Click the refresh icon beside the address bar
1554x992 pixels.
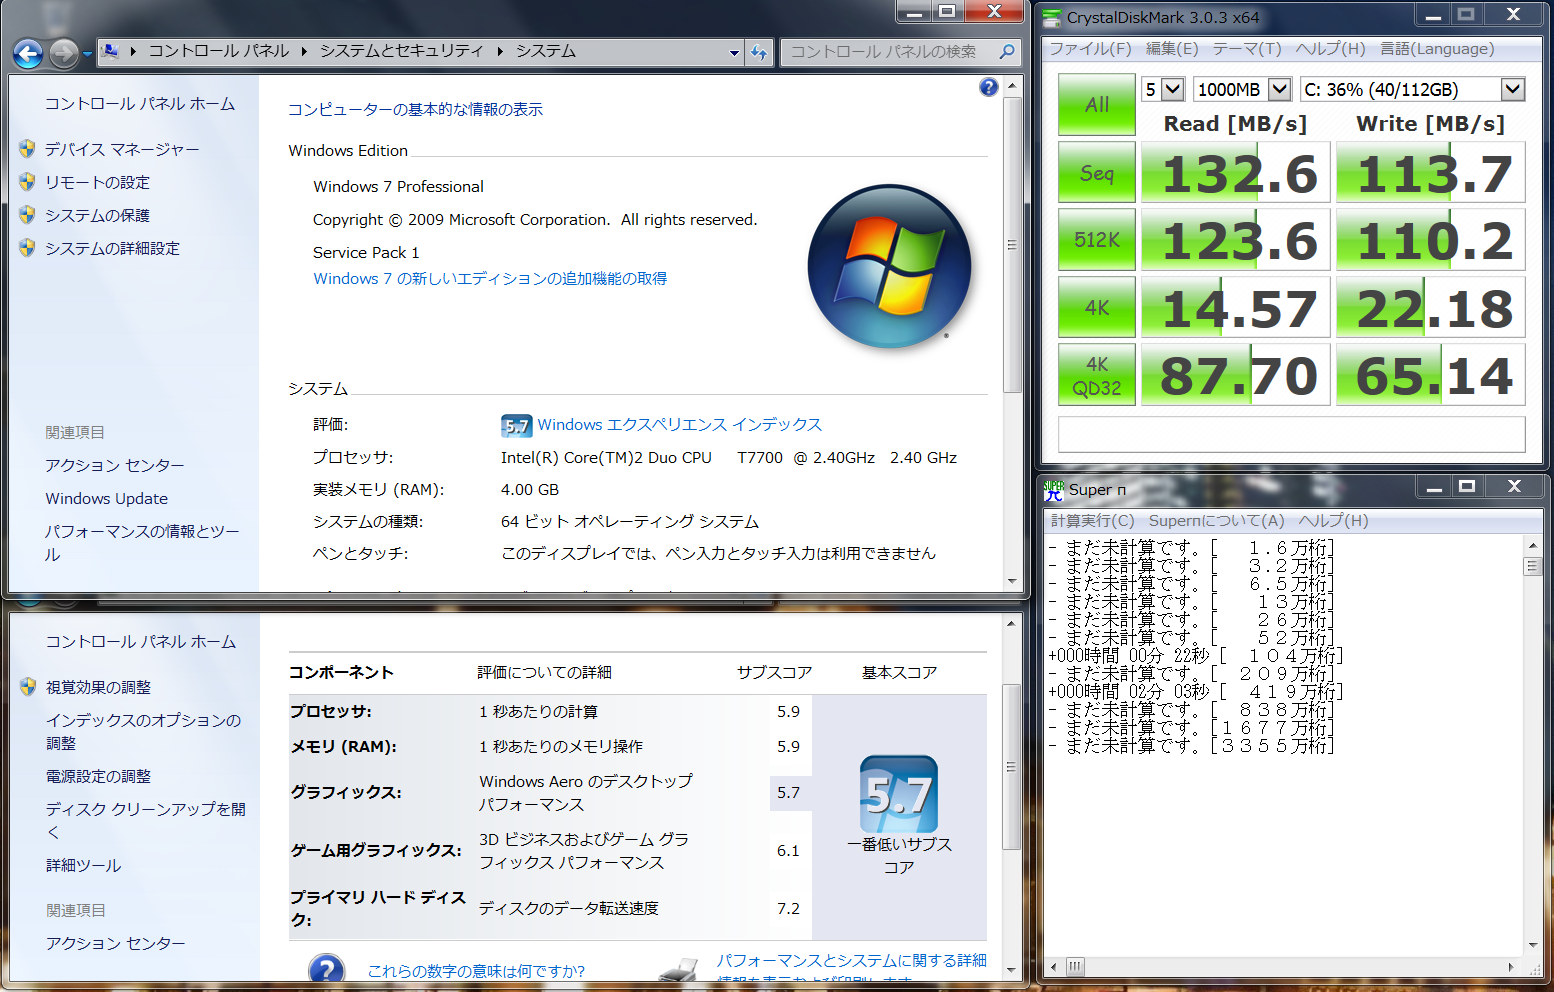click(x=759, y=52)
